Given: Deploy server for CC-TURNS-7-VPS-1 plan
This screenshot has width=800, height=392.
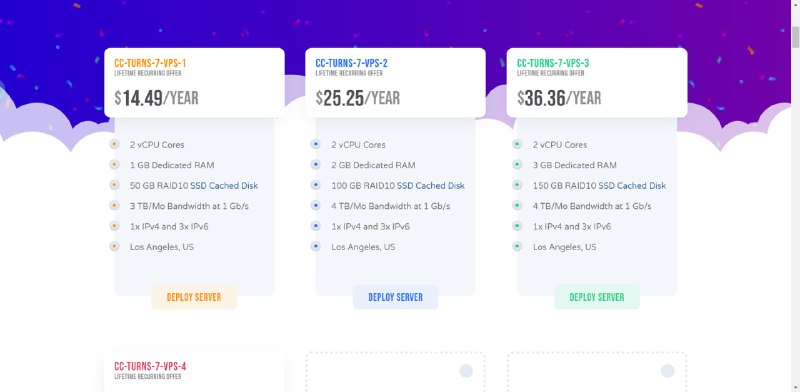Looking at the screenshot, I should click(x=194, y=297).
